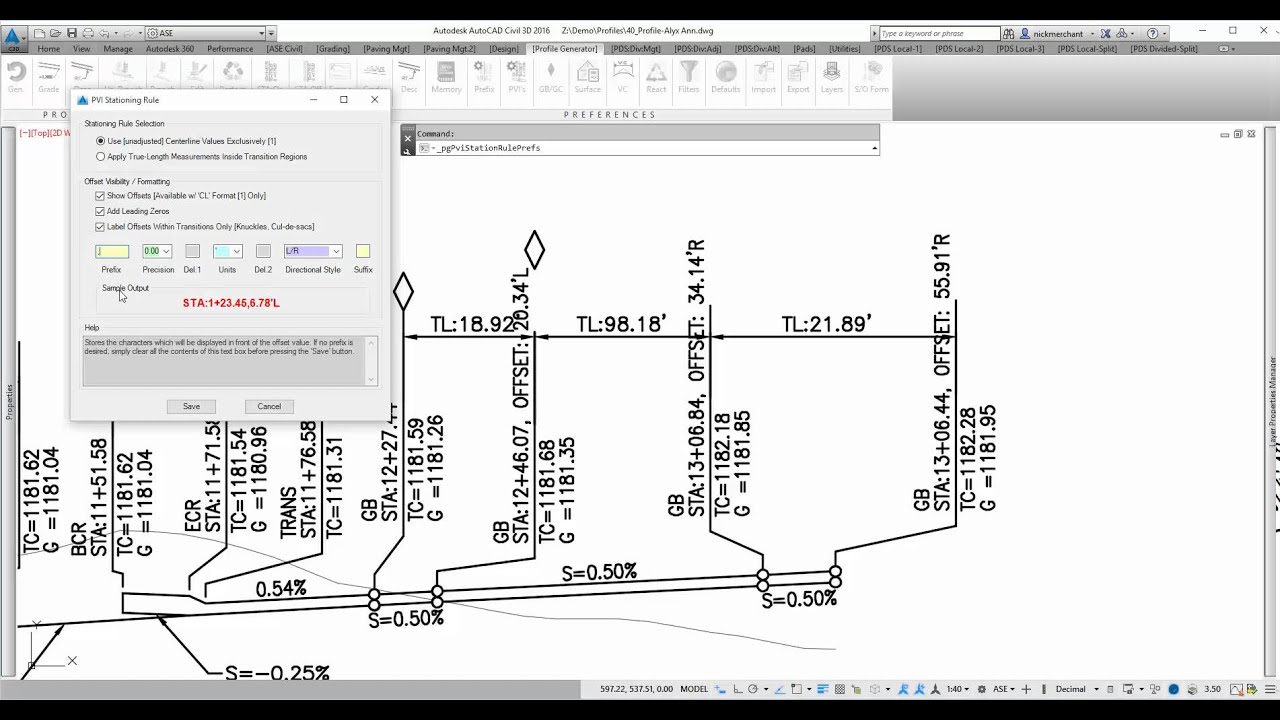
Task: Open the [Profile Generator] ribbon tab
Action: 565,48
